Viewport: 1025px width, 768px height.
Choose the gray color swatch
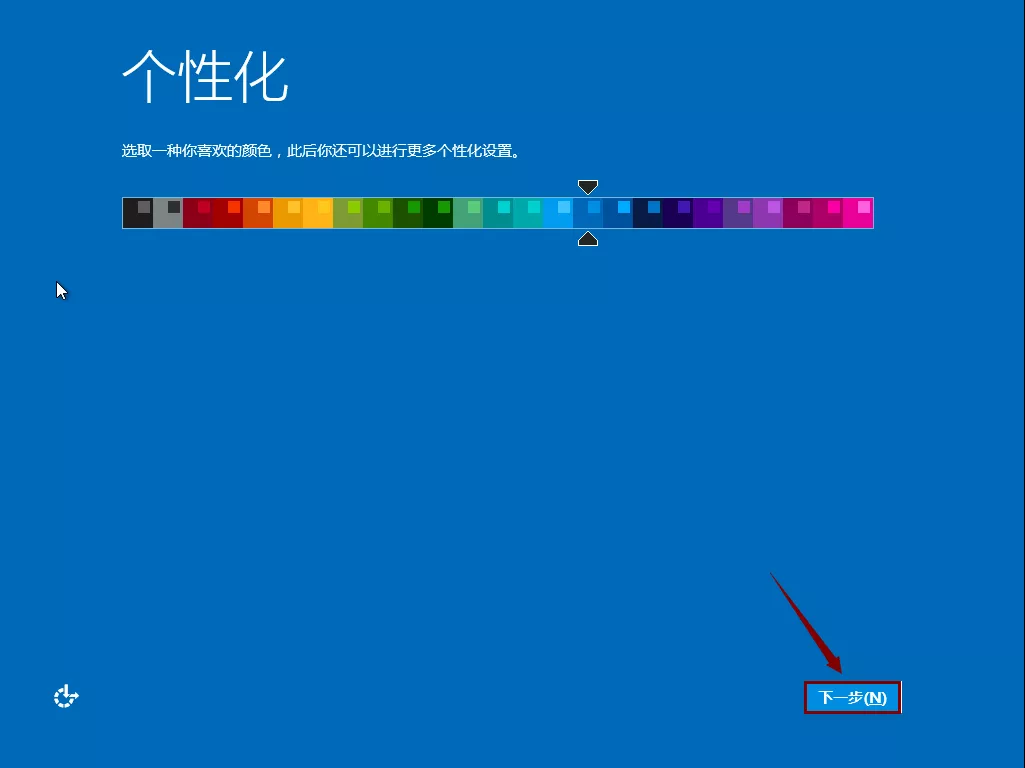168,213
